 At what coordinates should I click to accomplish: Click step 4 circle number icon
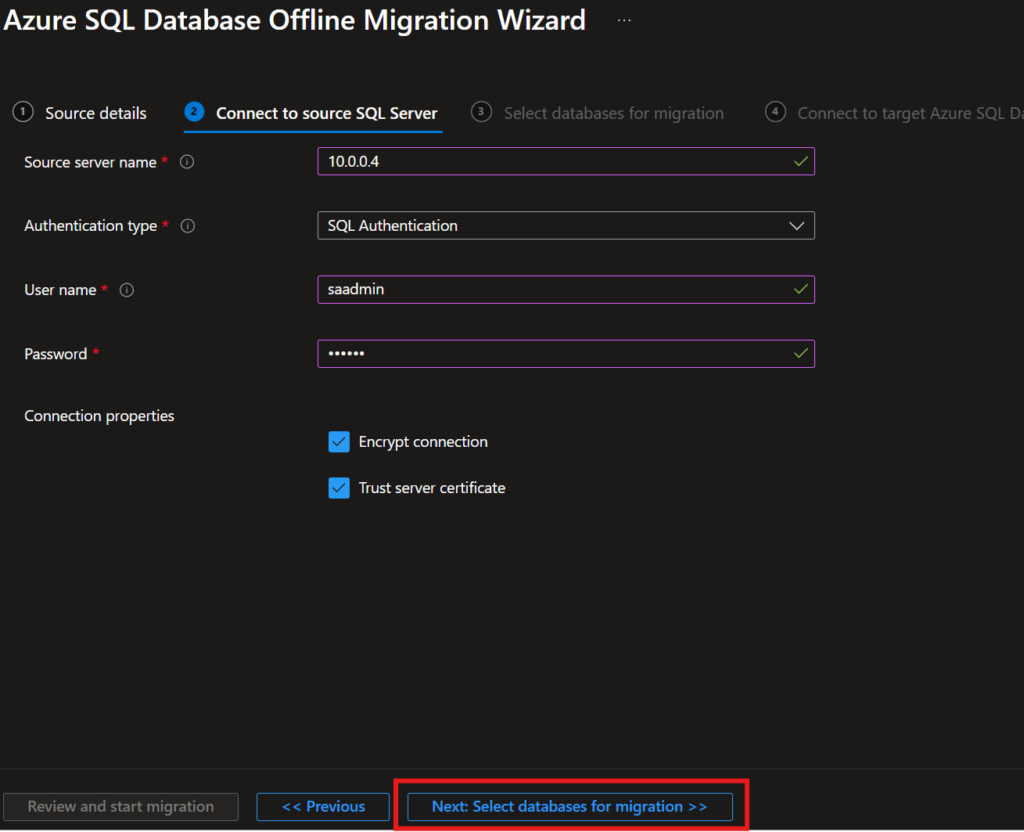[x=775, y=112]
